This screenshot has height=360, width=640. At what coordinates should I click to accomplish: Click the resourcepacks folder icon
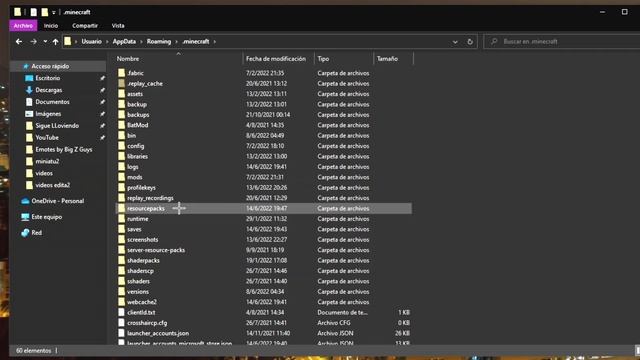coord(122,208)
